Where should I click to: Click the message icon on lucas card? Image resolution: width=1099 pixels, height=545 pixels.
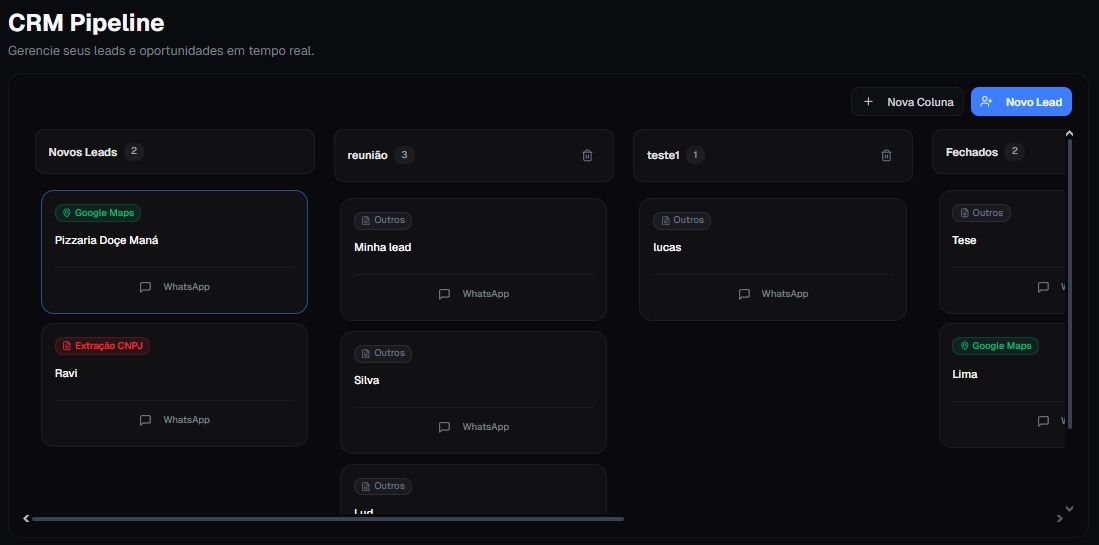point(744,294)
